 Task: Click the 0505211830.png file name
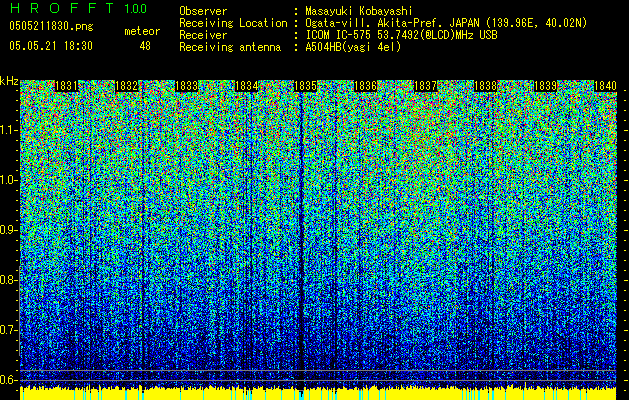point(51,26)
